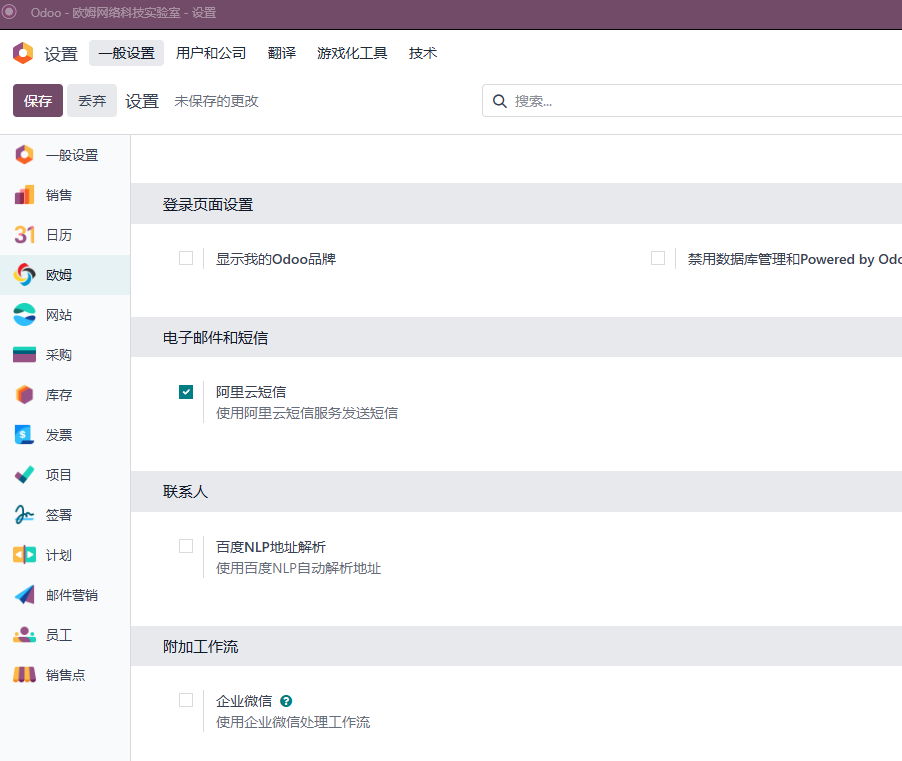Click 一般设置 label in sidebar
The image size is (902, 761).
click(x=72, y=155)
